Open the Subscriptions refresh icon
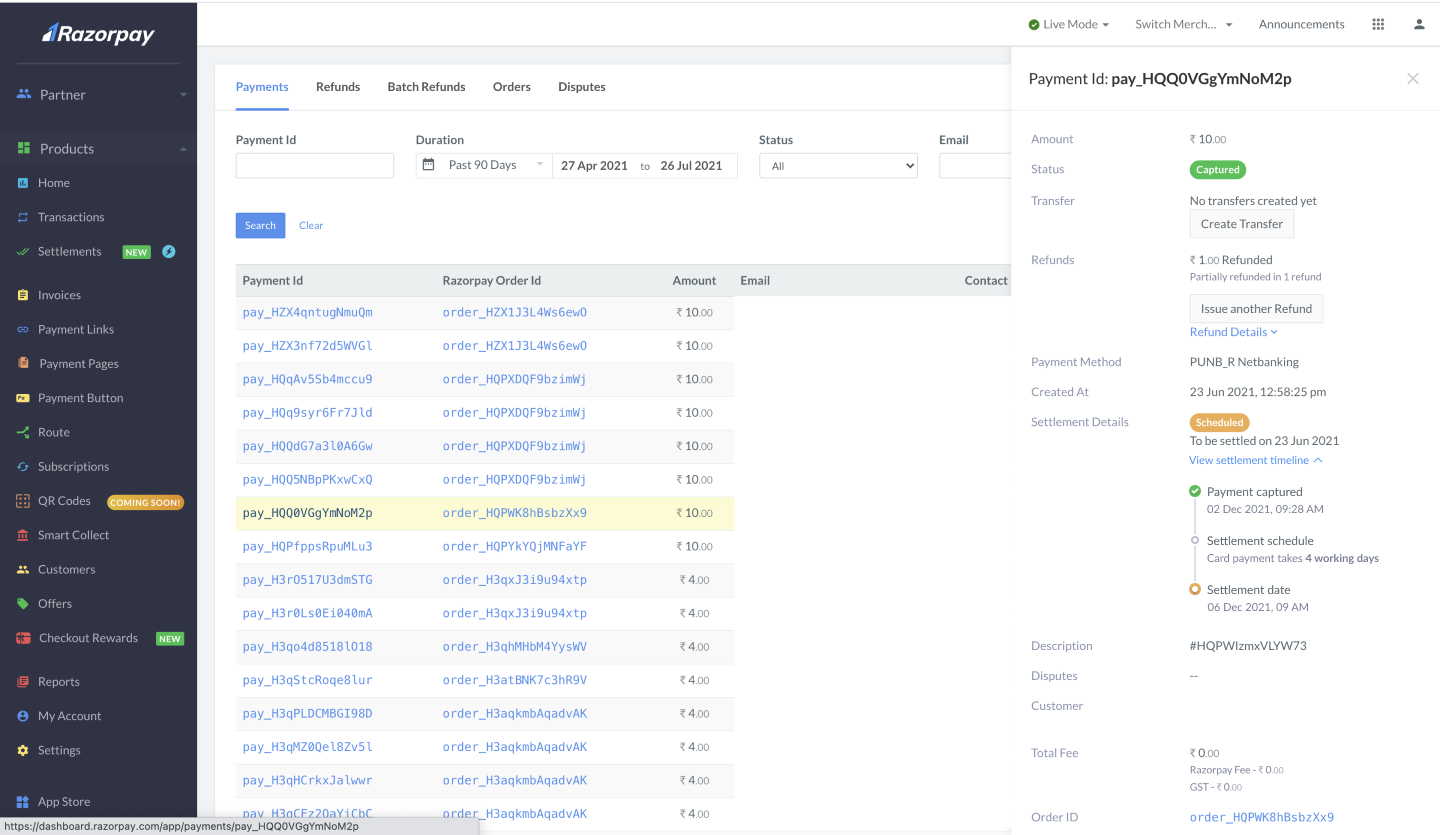The width and height of the screenshot is (1440, 835). [23, 467]
